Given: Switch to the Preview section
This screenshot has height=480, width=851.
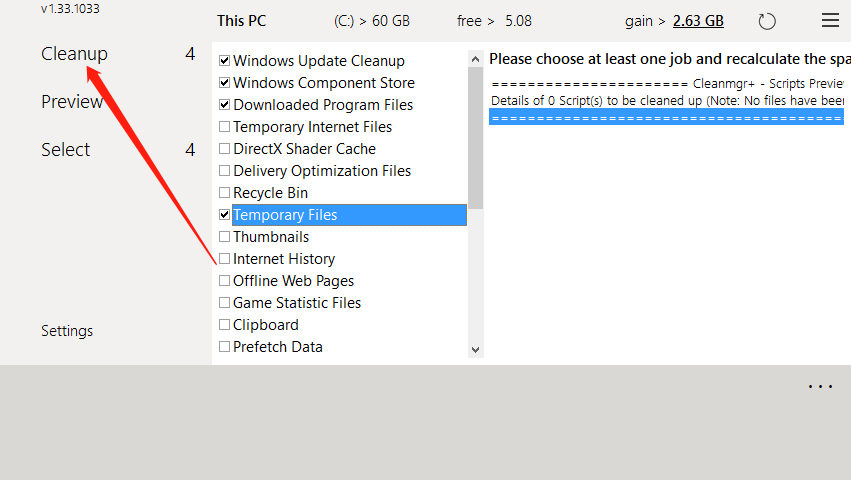Looking at the screenshot, I should tap(72, 102).
